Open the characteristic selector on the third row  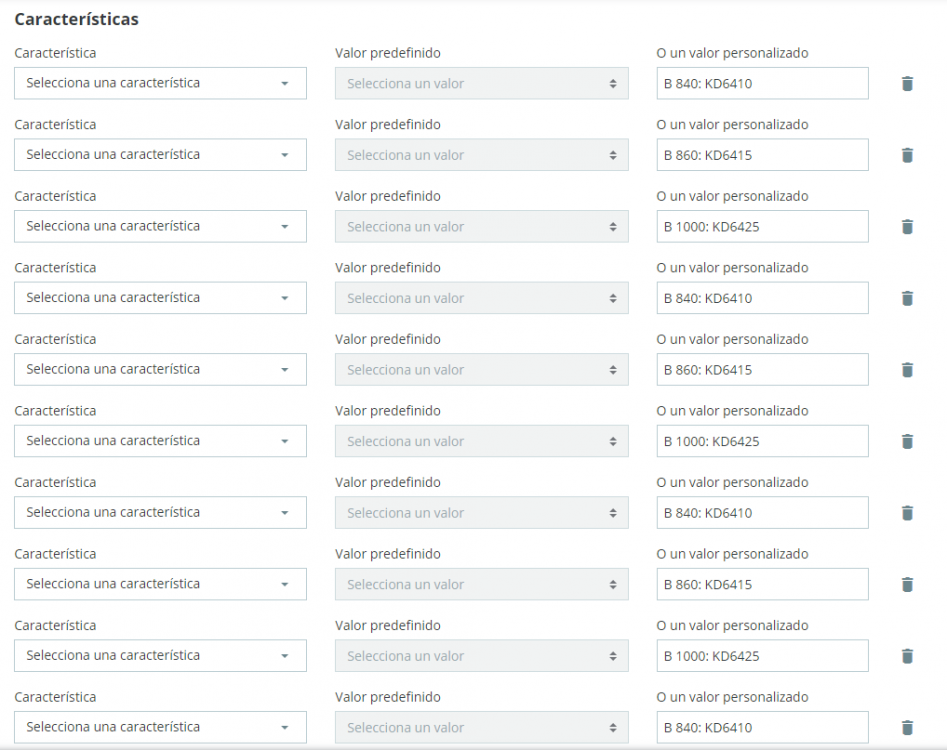pos(160,226)
